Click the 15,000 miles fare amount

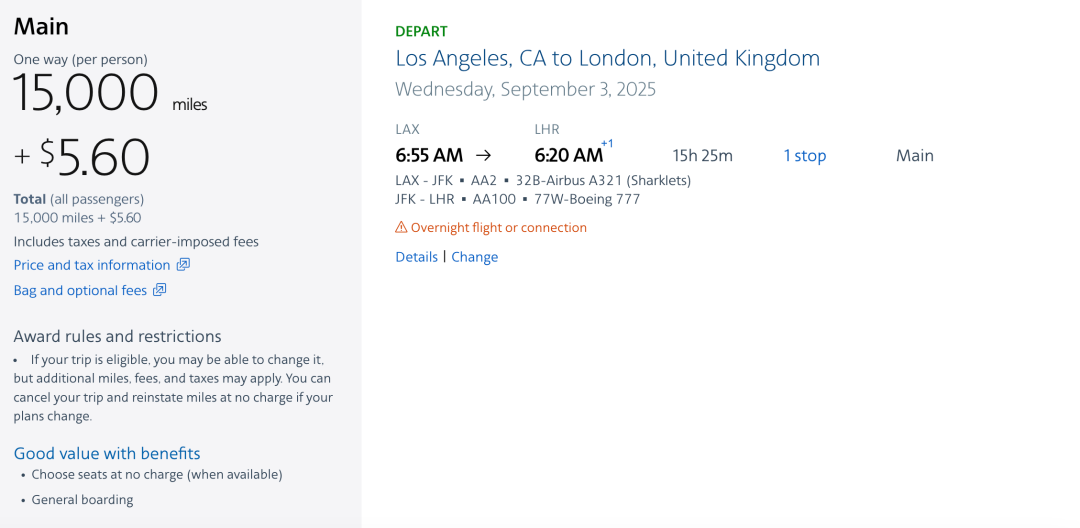click(86, 94)
